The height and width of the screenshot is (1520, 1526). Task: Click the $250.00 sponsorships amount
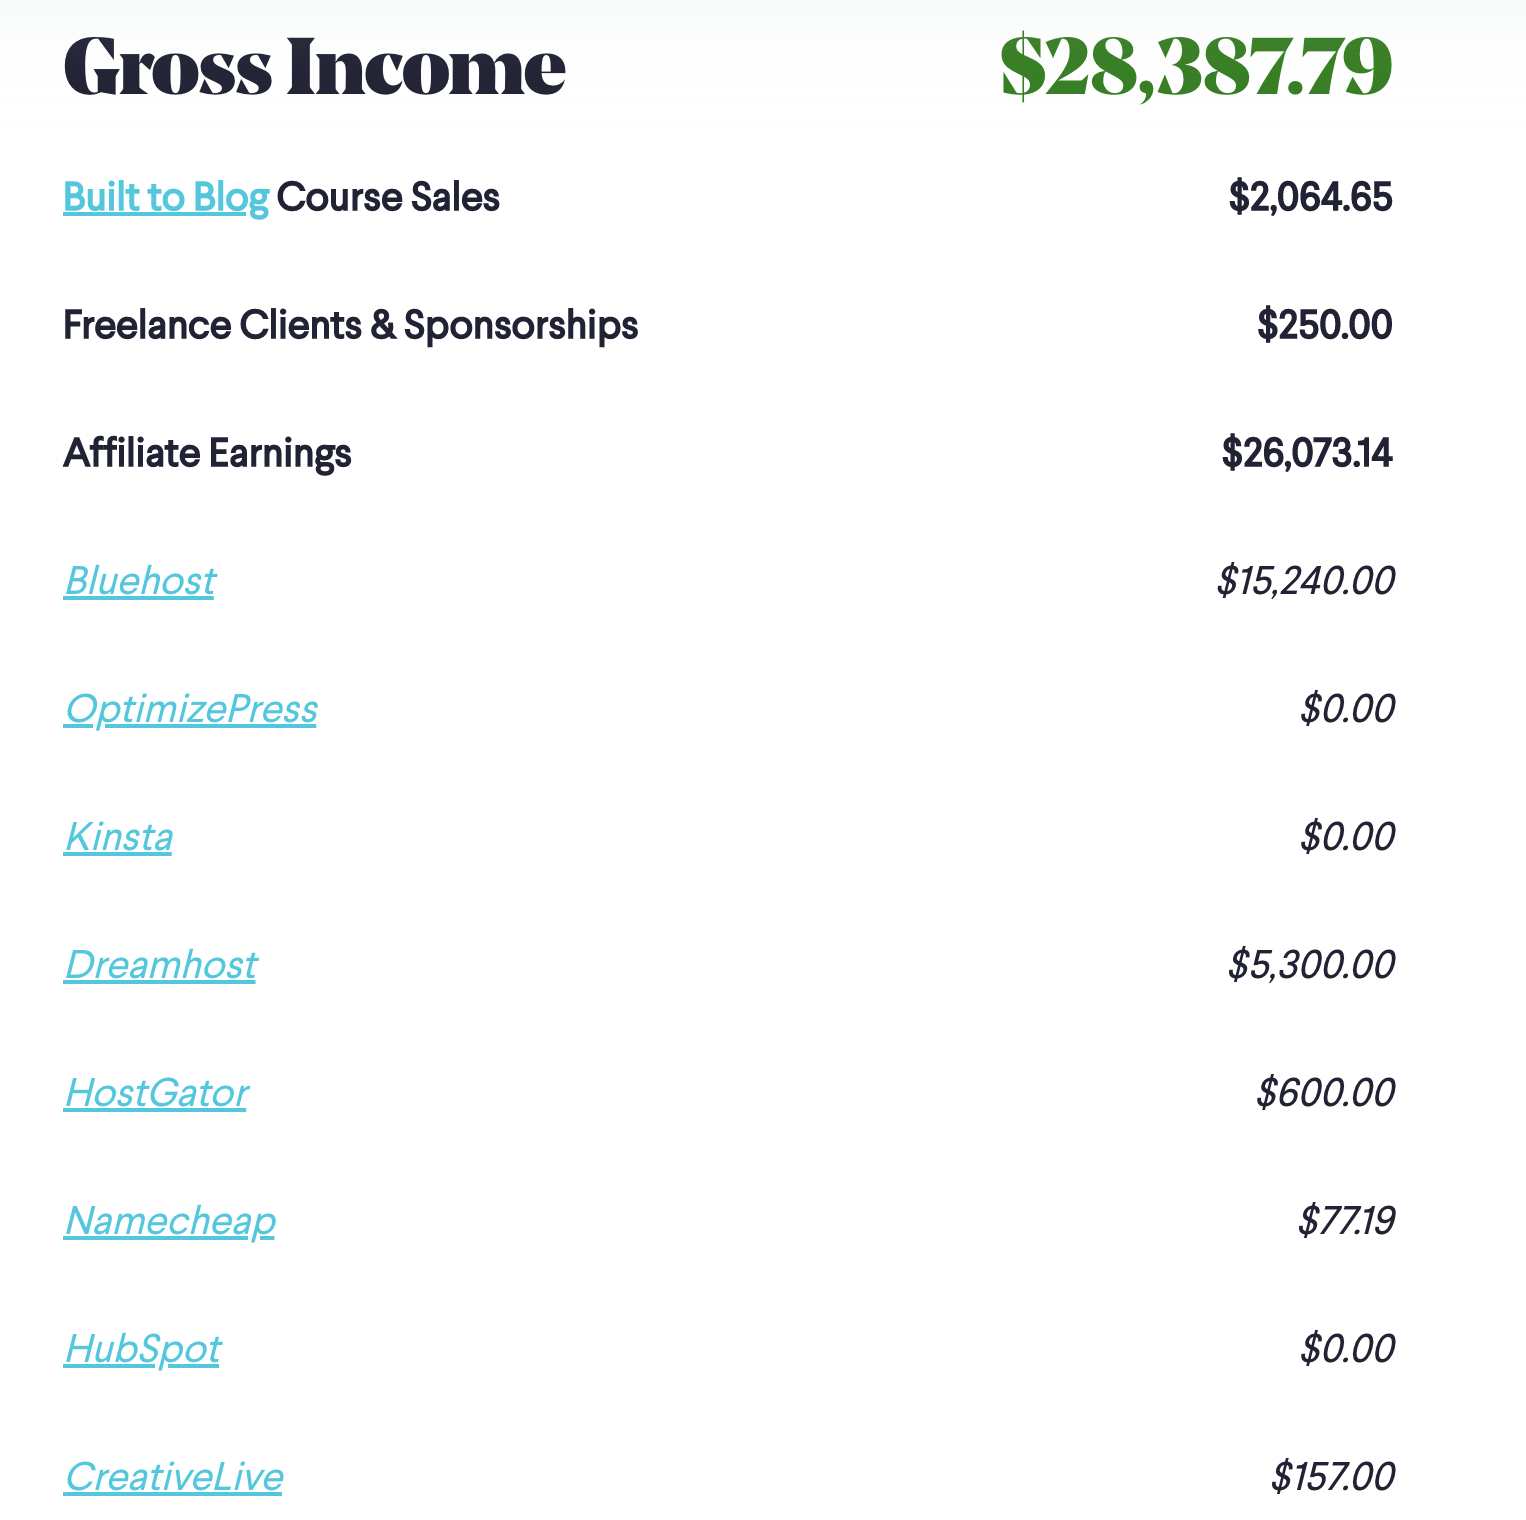pyautogui.click(x=1324, y=325)
